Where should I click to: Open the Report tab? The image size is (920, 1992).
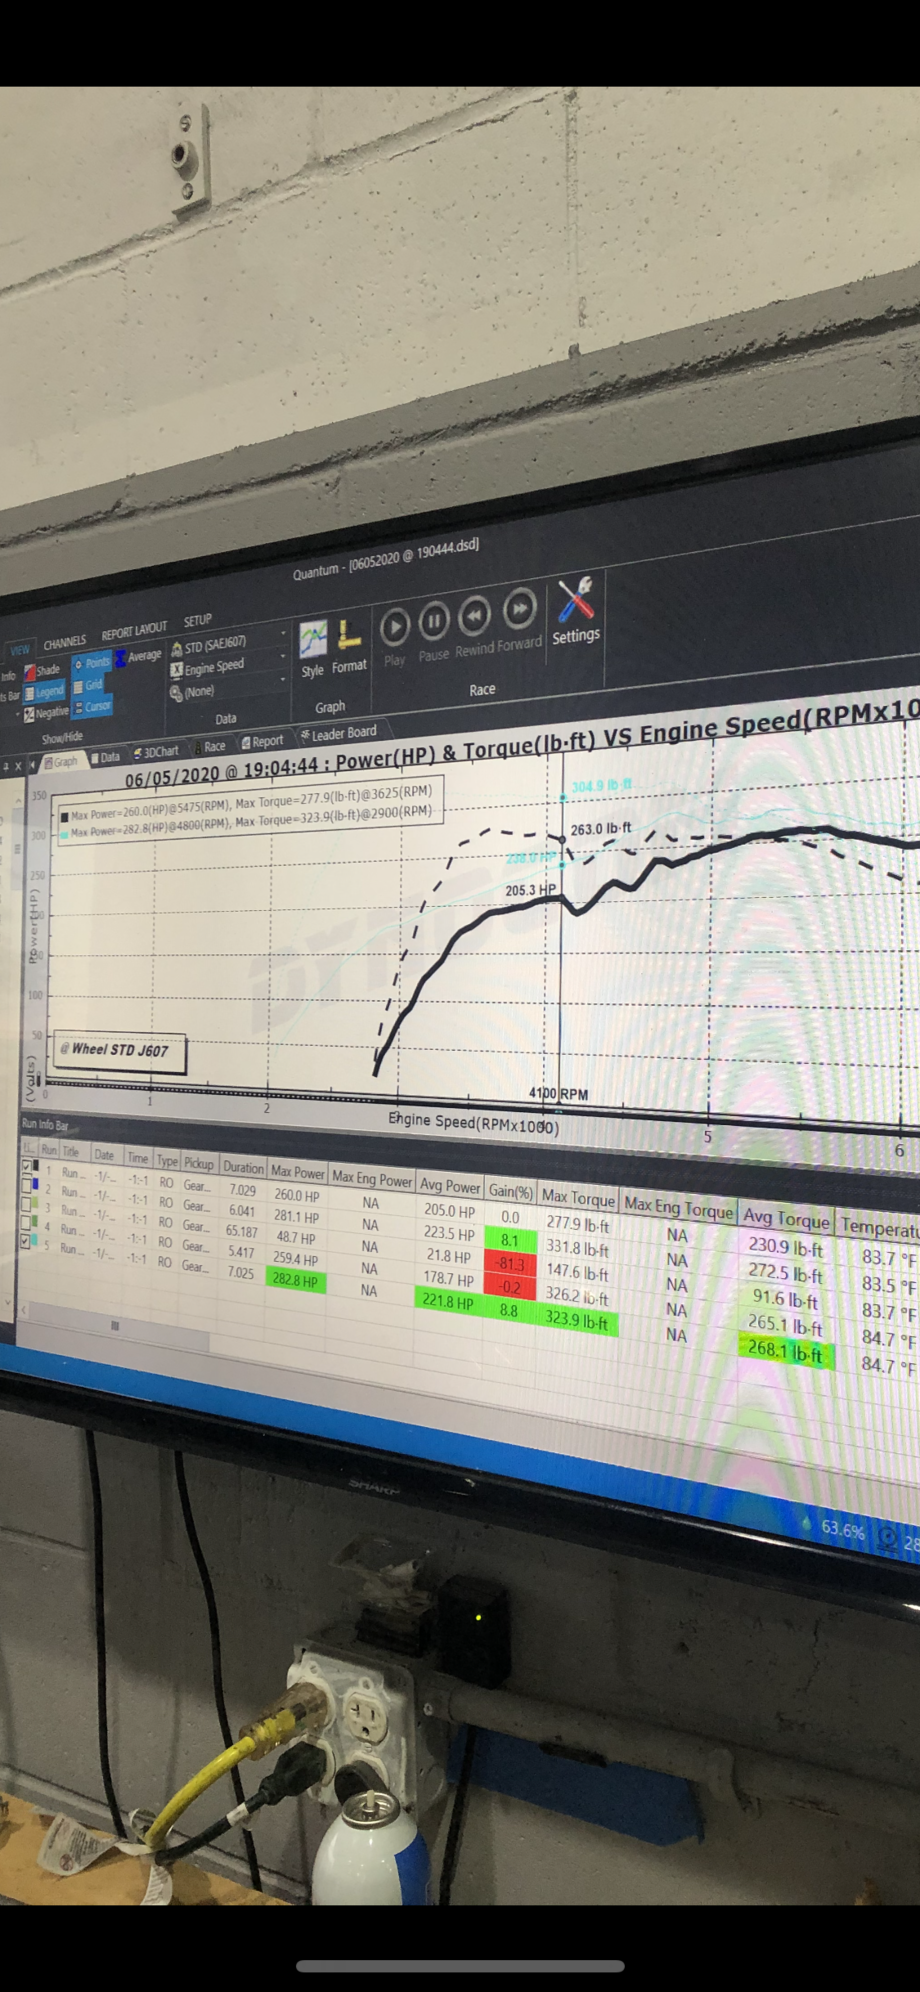pos(262,742)
